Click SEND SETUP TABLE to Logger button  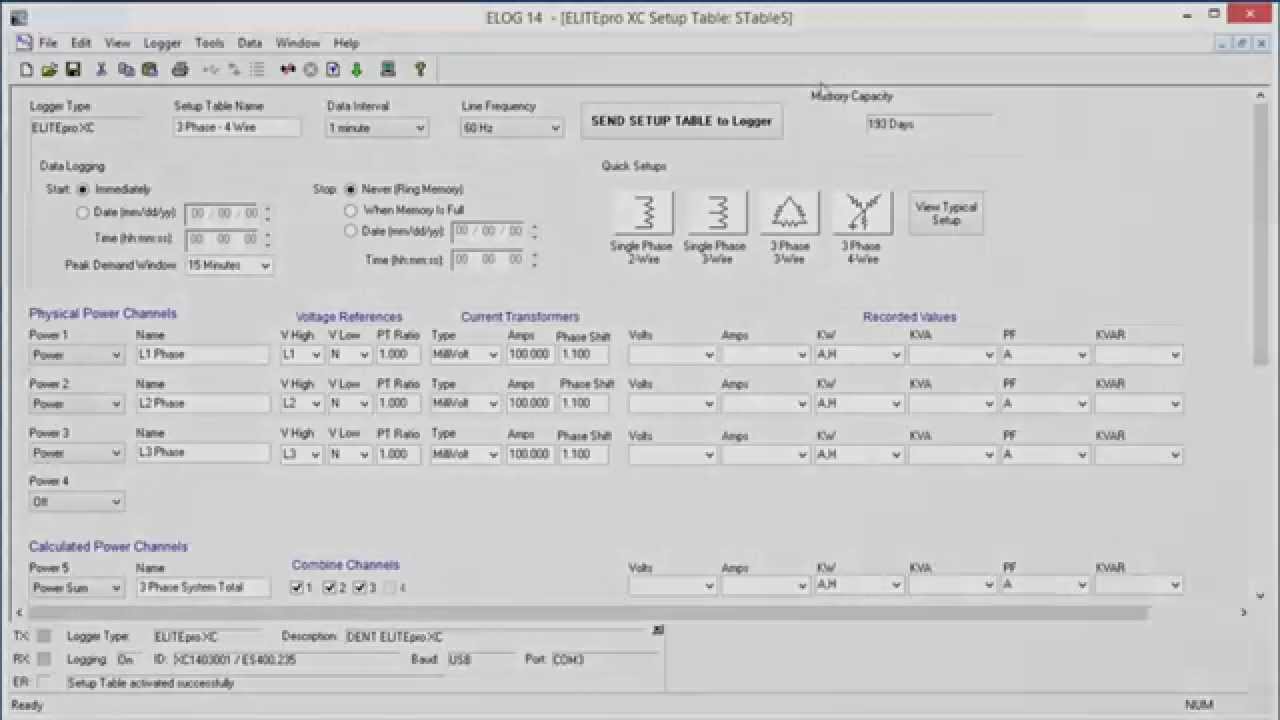682,121
